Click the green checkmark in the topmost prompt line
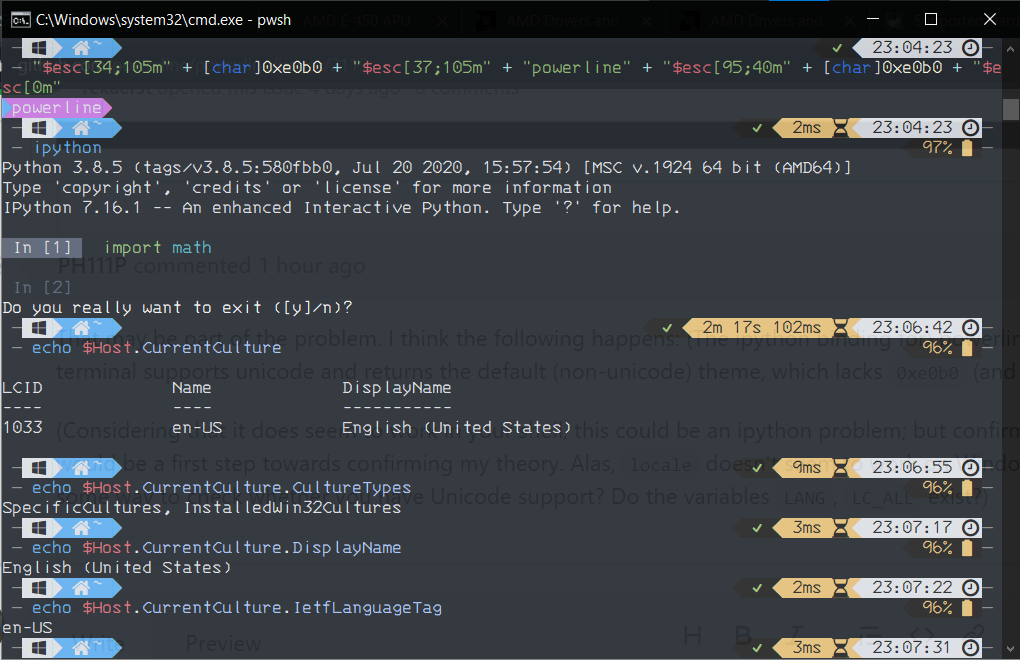The image size is (1020, 660). tap(838, 46)
